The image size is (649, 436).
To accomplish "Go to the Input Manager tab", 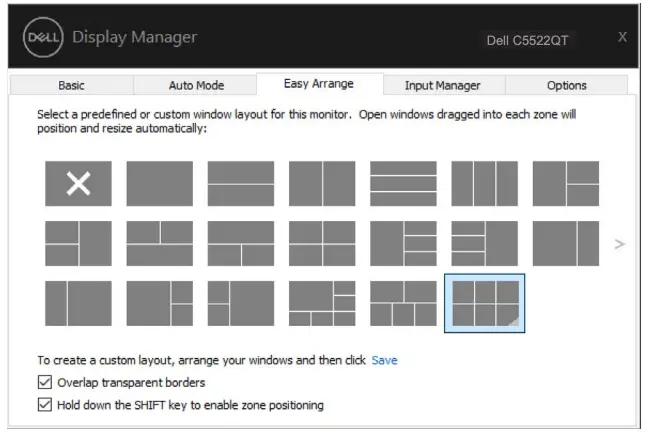I will coord(442,86).
